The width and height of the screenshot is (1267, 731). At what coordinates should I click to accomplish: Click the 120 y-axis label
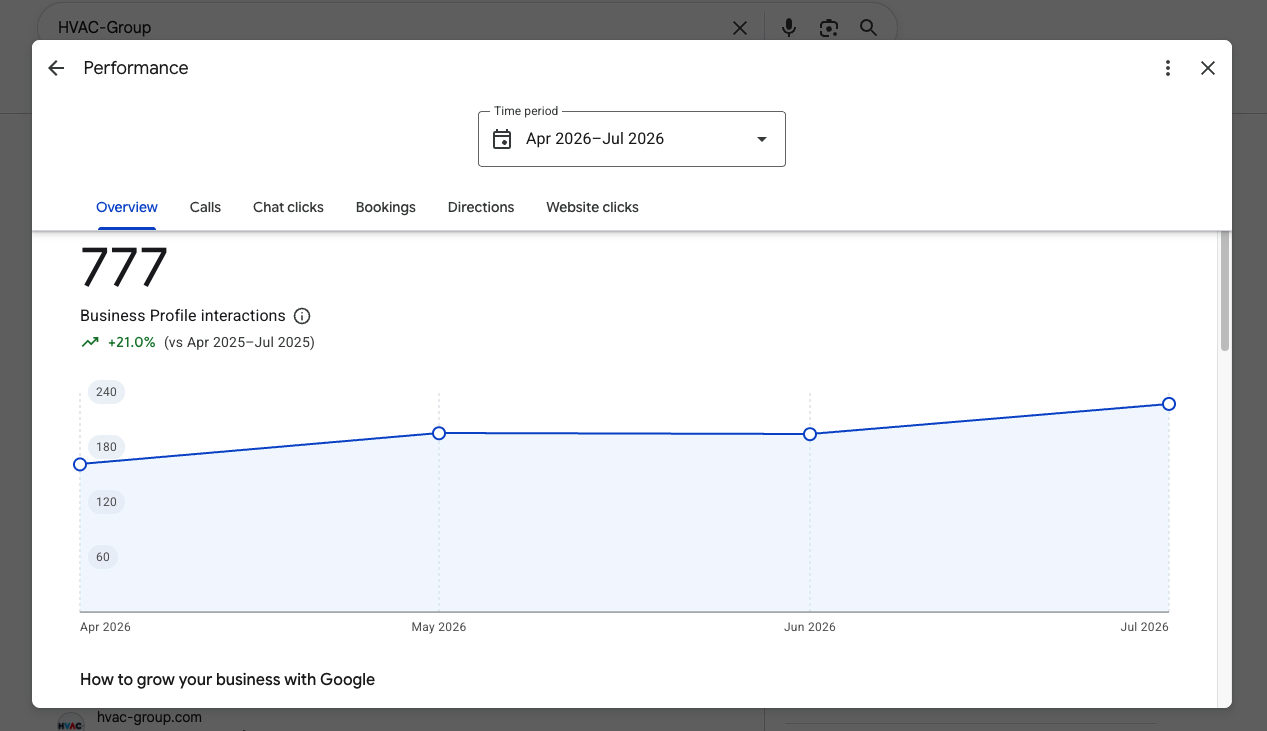click(x=106, y=502)
